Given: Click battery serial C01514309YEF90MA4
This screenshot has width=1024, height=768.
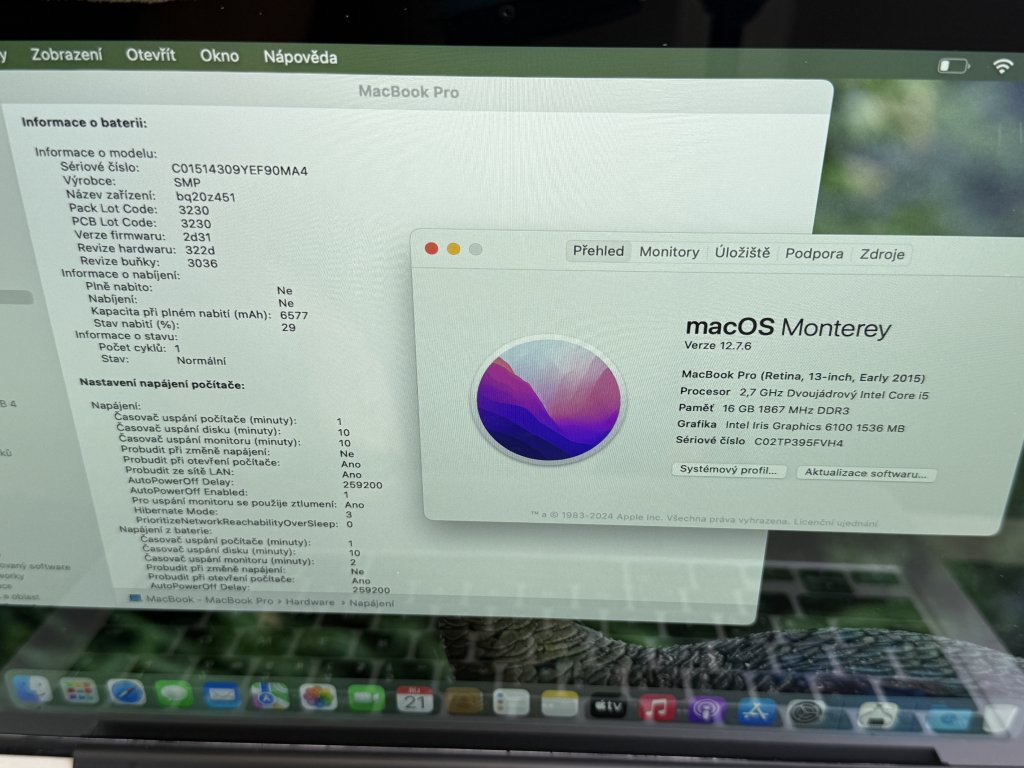Looking at the screenshot, I should 239,170.
